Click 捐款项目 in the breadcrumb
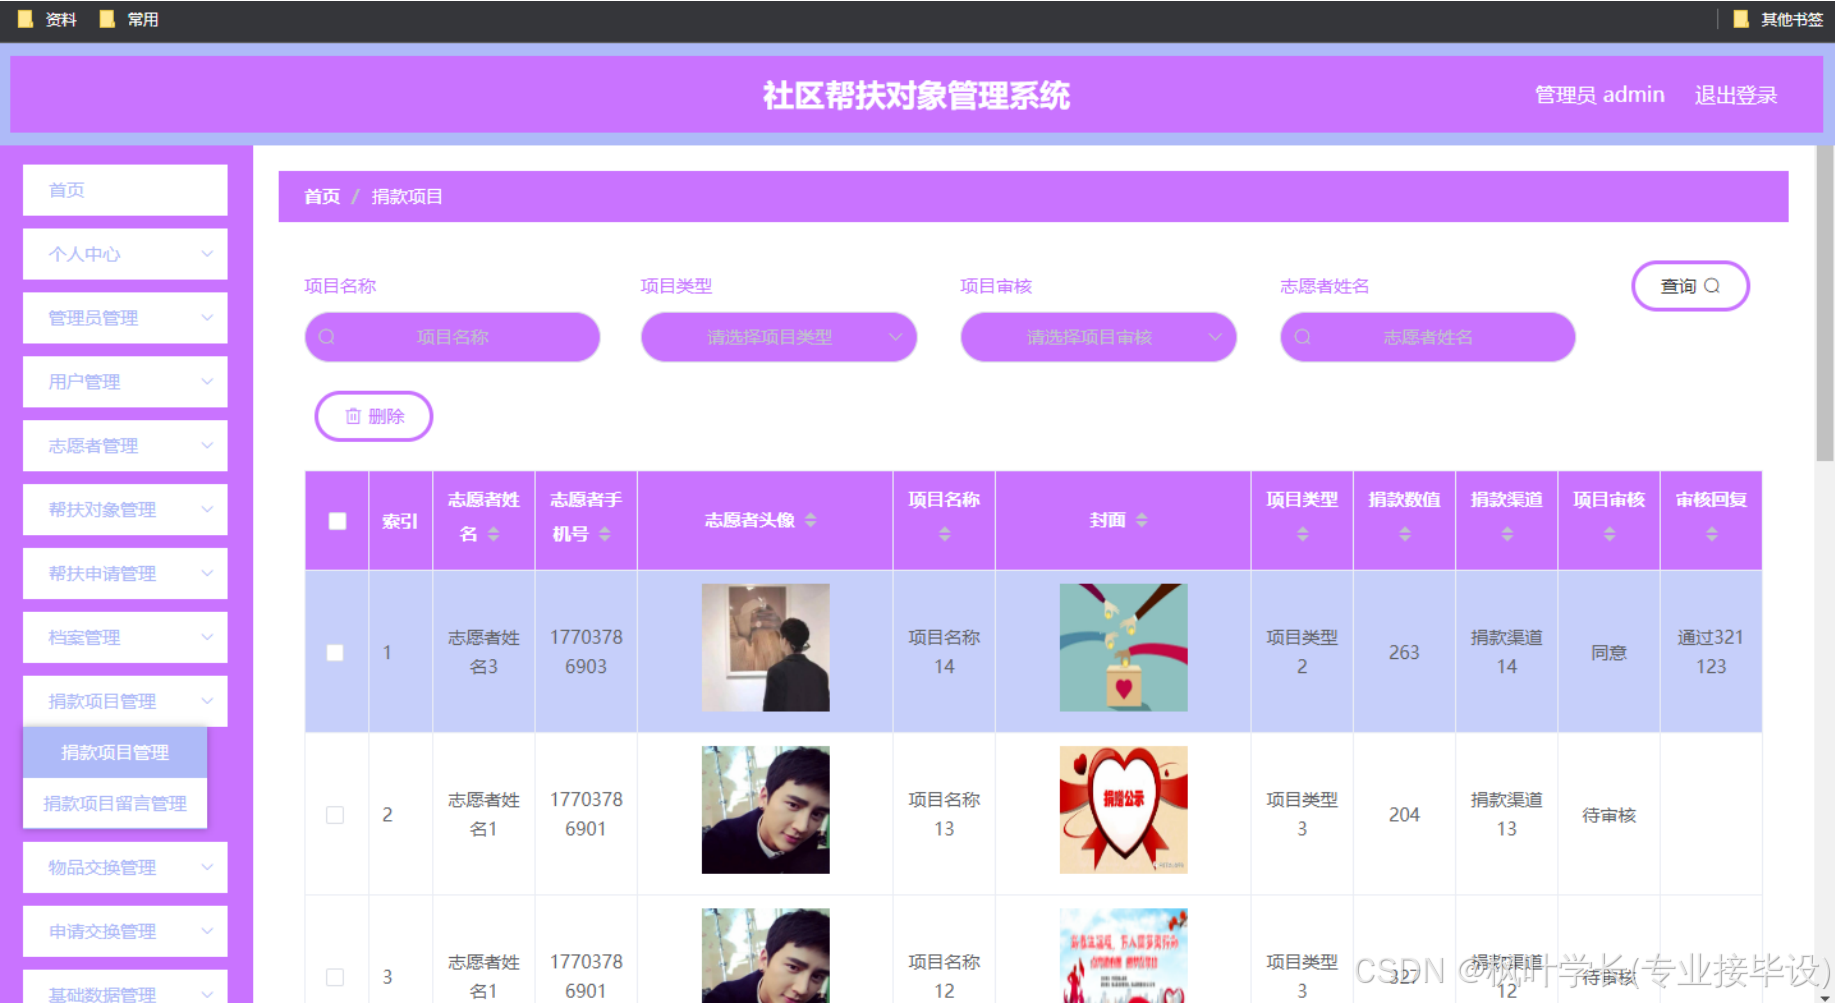 tap(407, 197)
